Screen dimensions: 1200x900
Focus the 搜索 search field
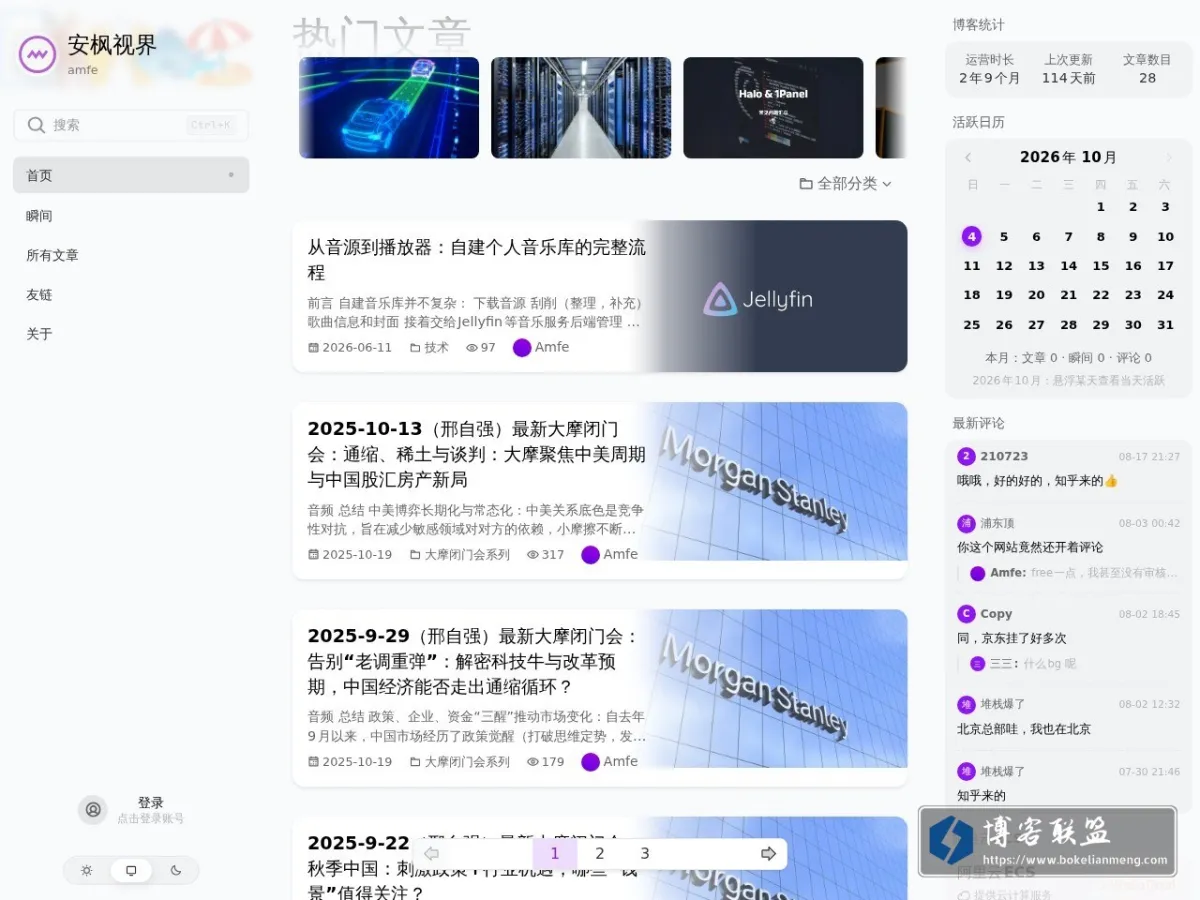click(131, 125)
